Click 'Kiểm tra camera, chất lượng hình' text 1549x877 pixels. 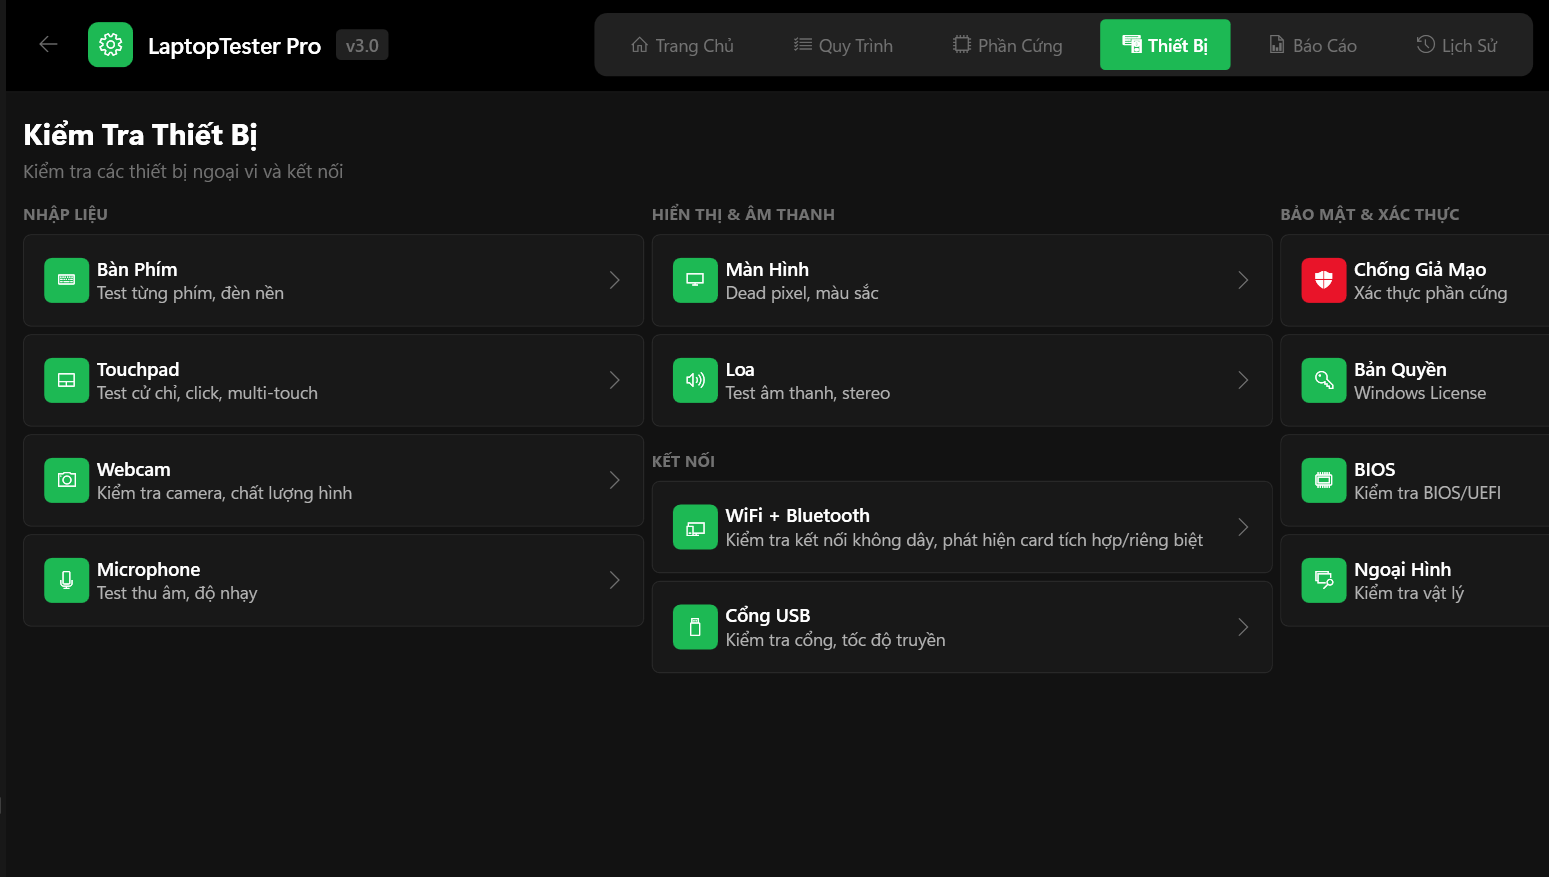click(x=224, y=493)
